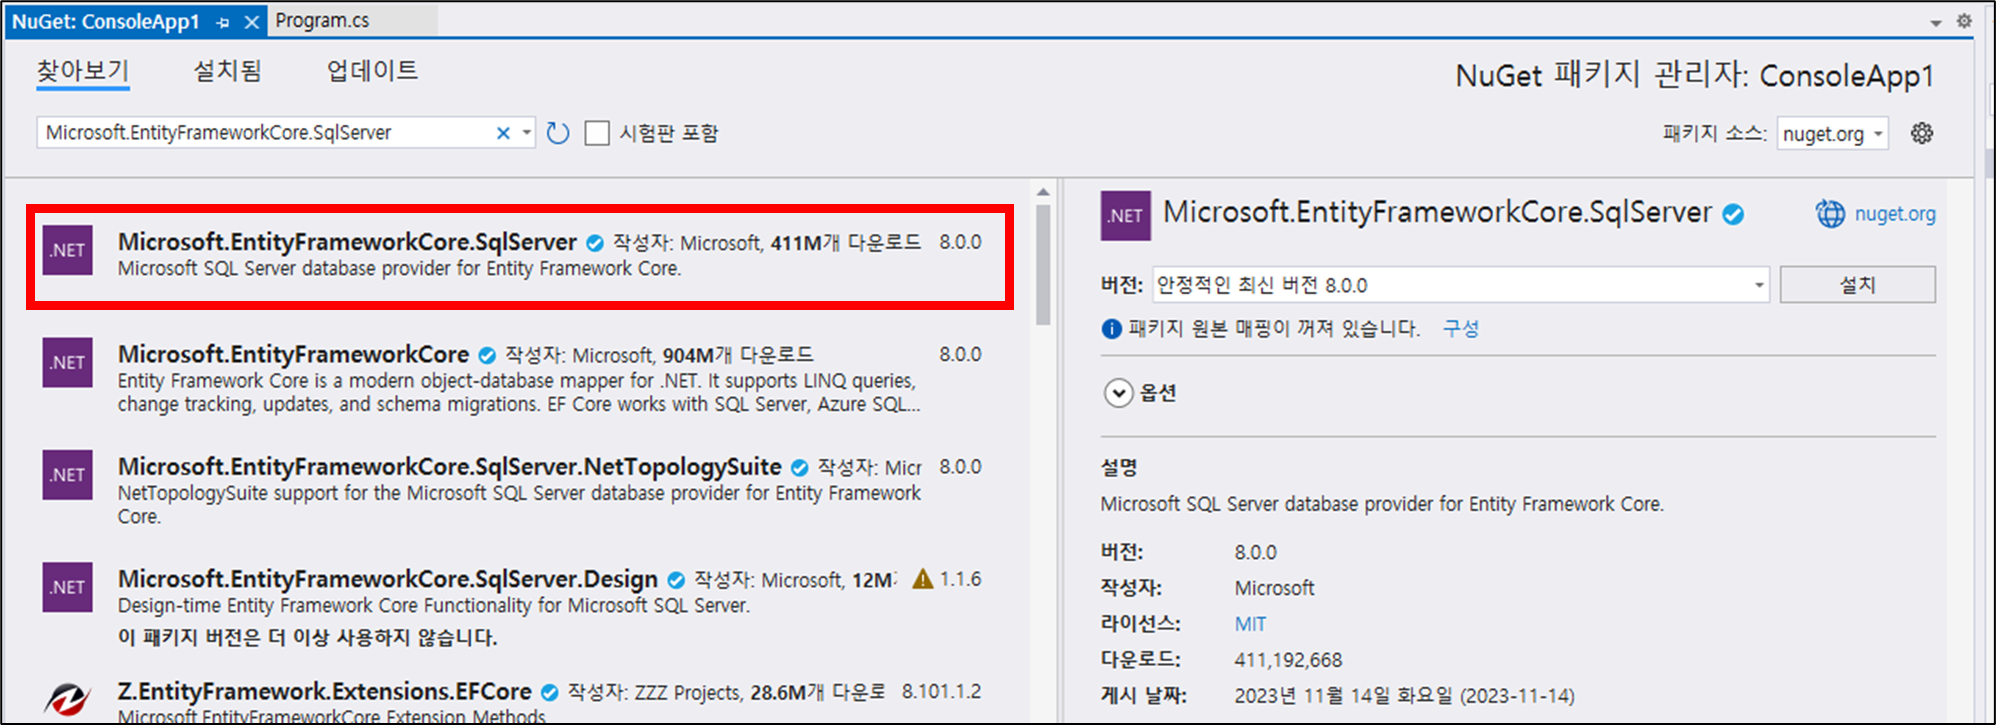Select Microsoft.EntityFrameworkCore.SqlServer.Design title
1996x725 pixels.
[388, 579]
